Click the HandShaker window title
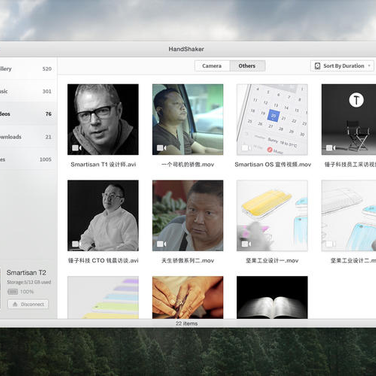The width and height of the screenshot is (376, 376). [x=186, y=49]
